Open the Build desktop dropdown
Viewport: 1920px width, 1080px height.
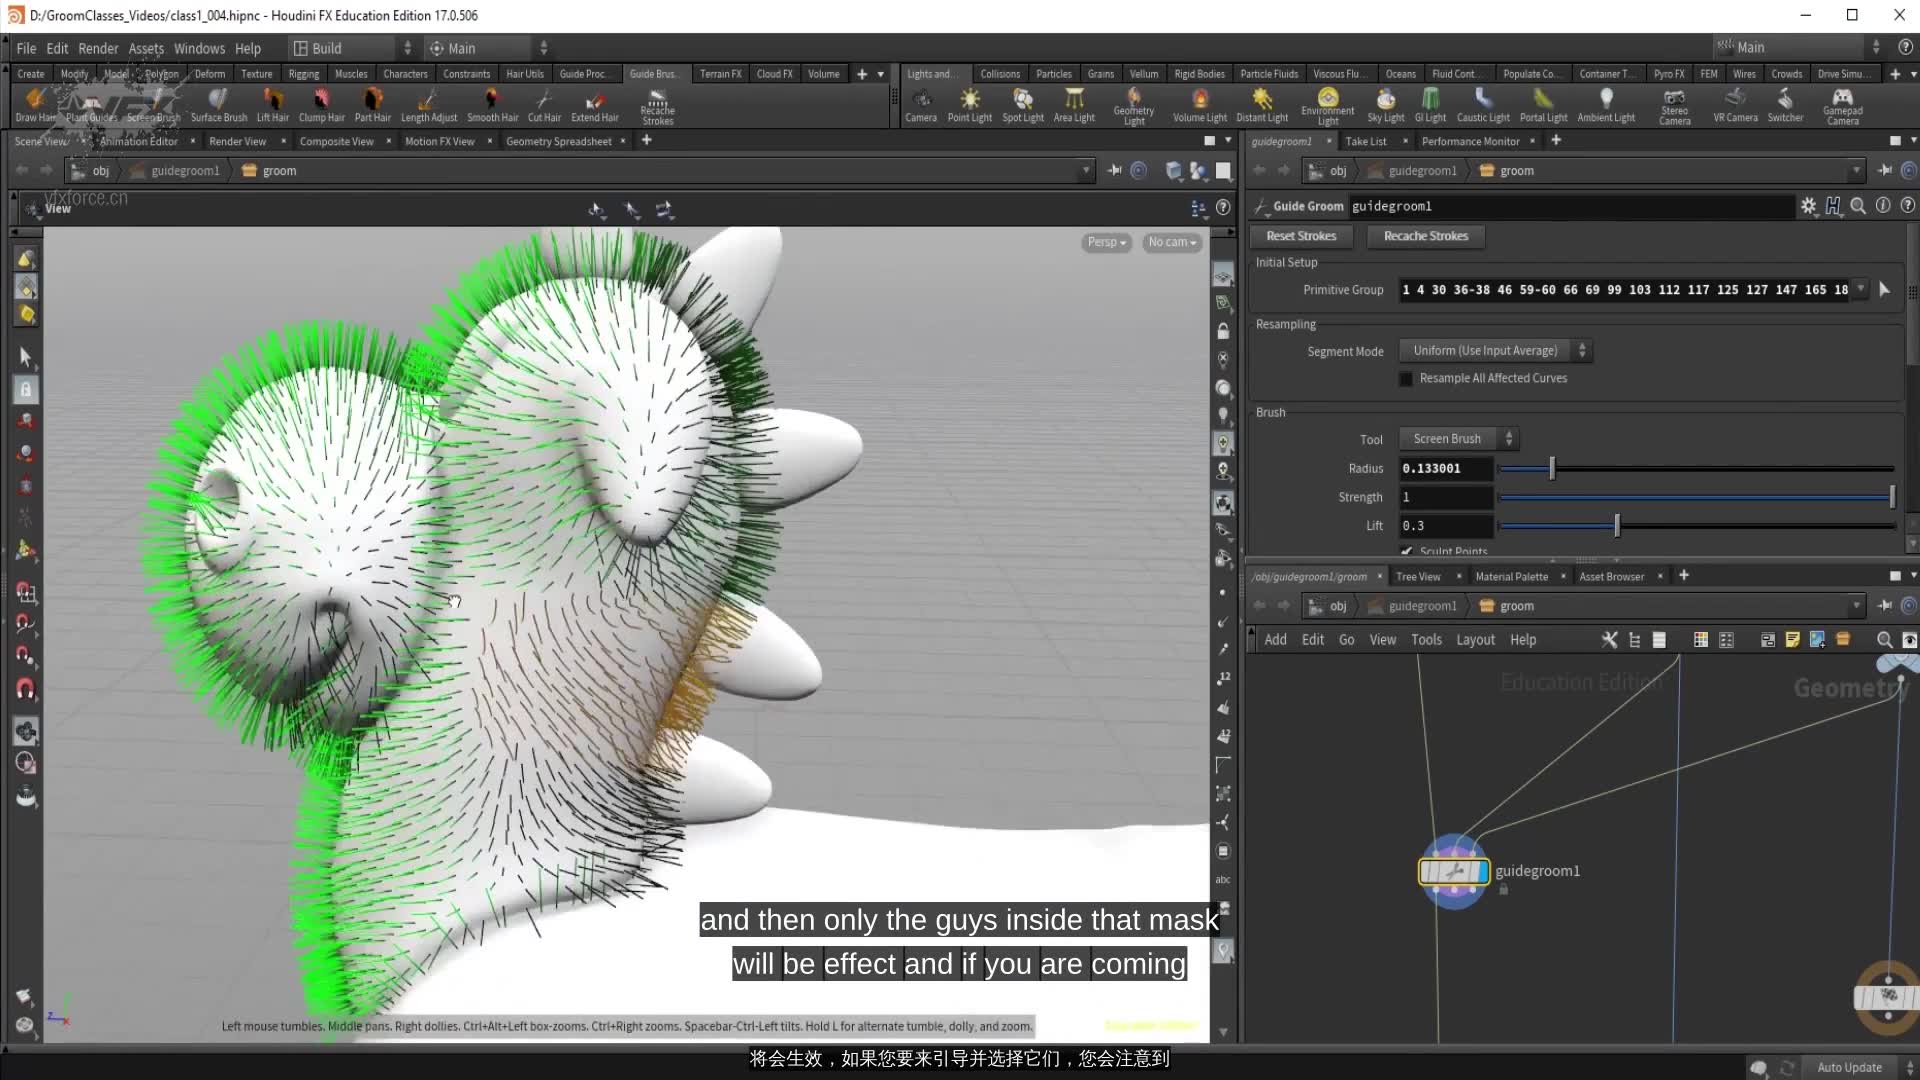353,48
